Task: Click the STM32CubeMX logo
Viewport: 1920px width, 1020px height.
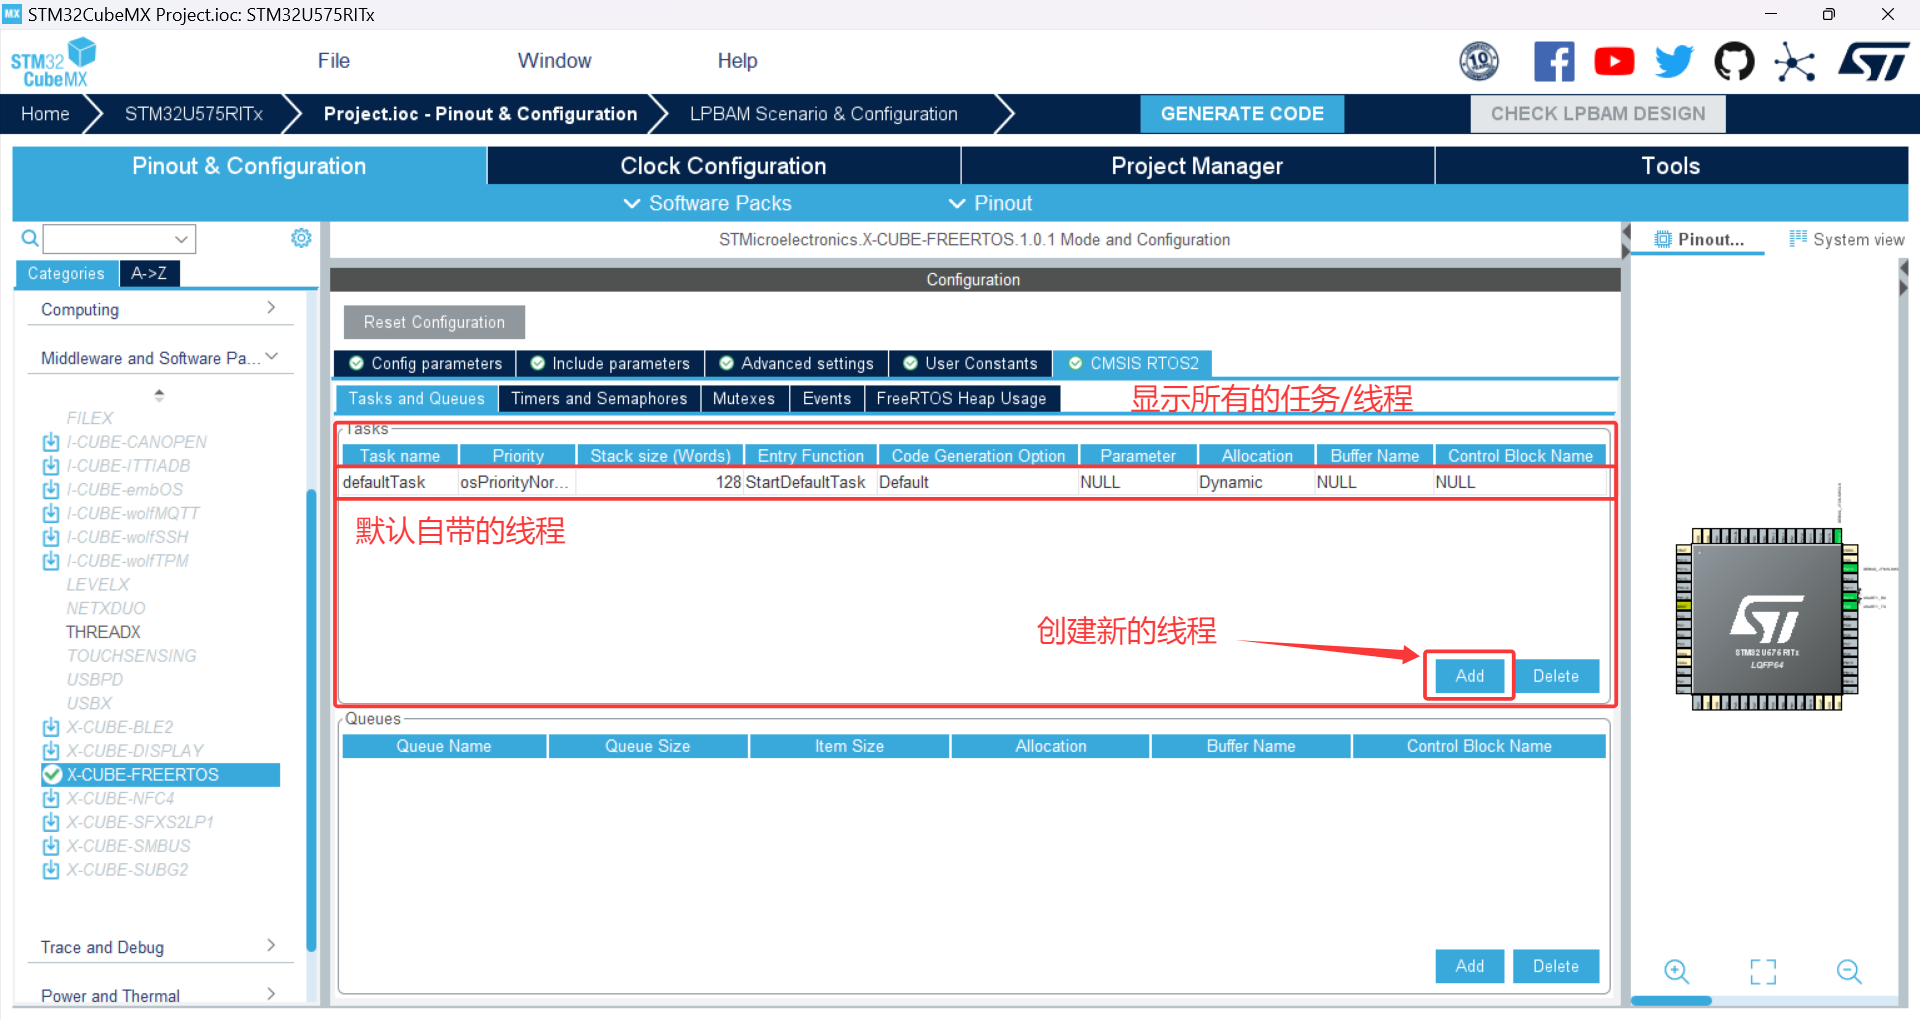Action: [53, 62]
